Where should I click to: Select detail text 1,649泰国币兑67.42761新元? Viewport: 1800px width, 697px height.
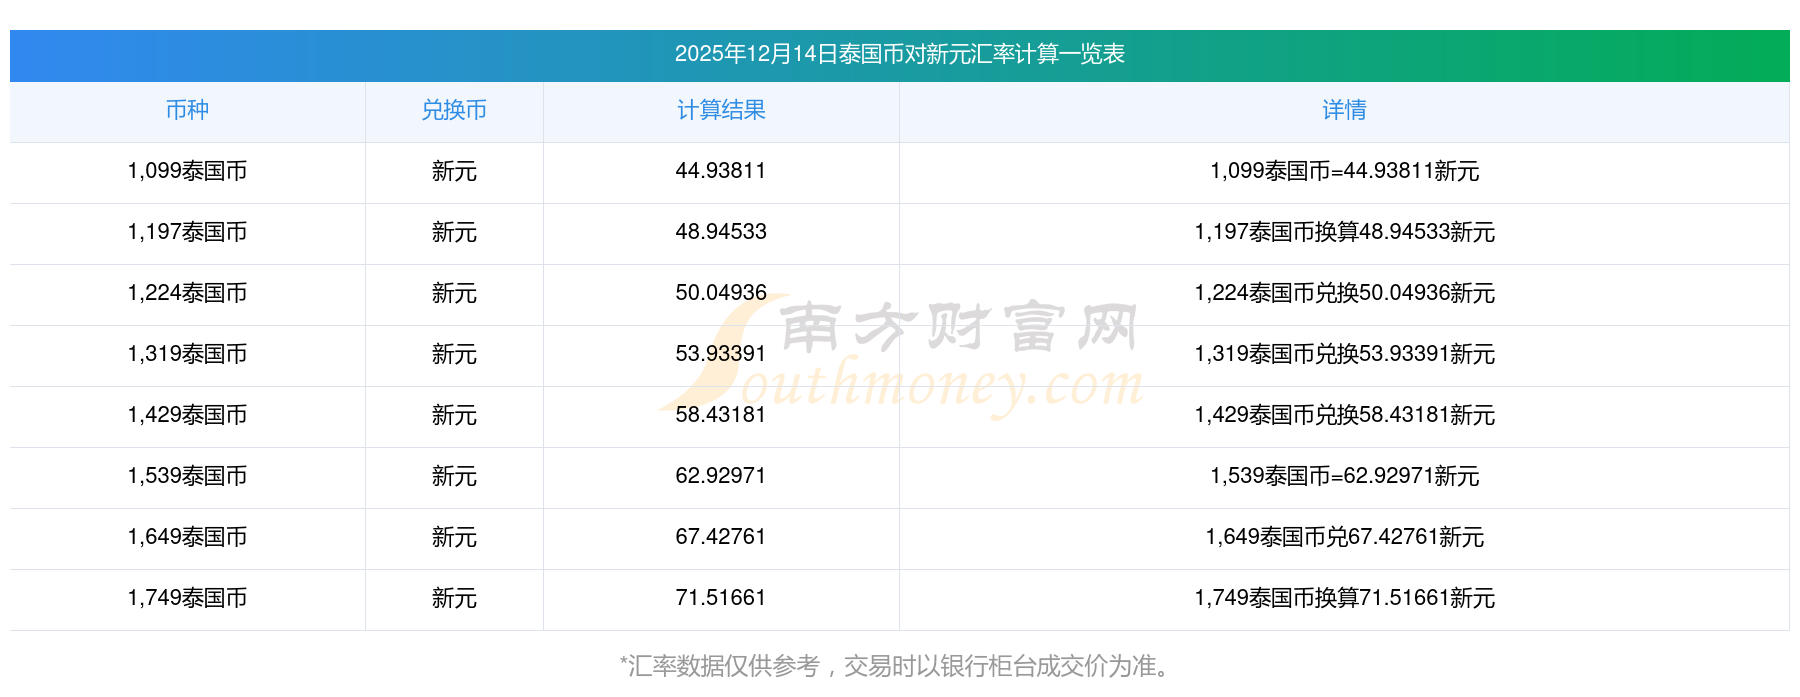(x=1344, y=537)
